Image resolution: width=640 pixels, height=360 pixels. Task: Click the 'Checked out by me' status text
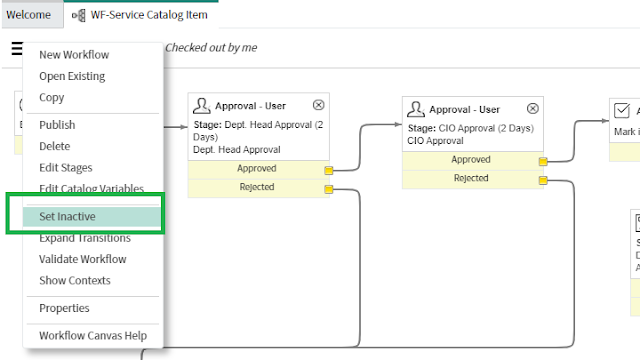211,48
